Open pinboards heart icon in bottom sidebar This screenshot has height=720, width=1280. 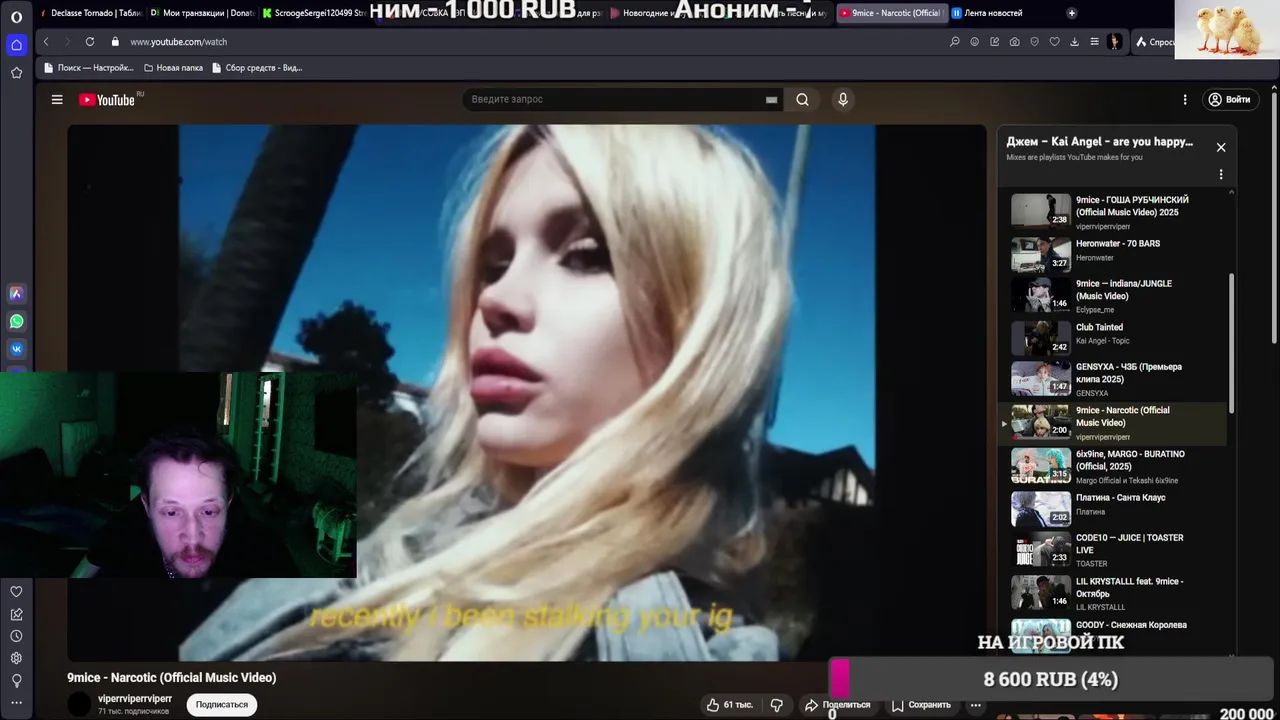(16, 592)
